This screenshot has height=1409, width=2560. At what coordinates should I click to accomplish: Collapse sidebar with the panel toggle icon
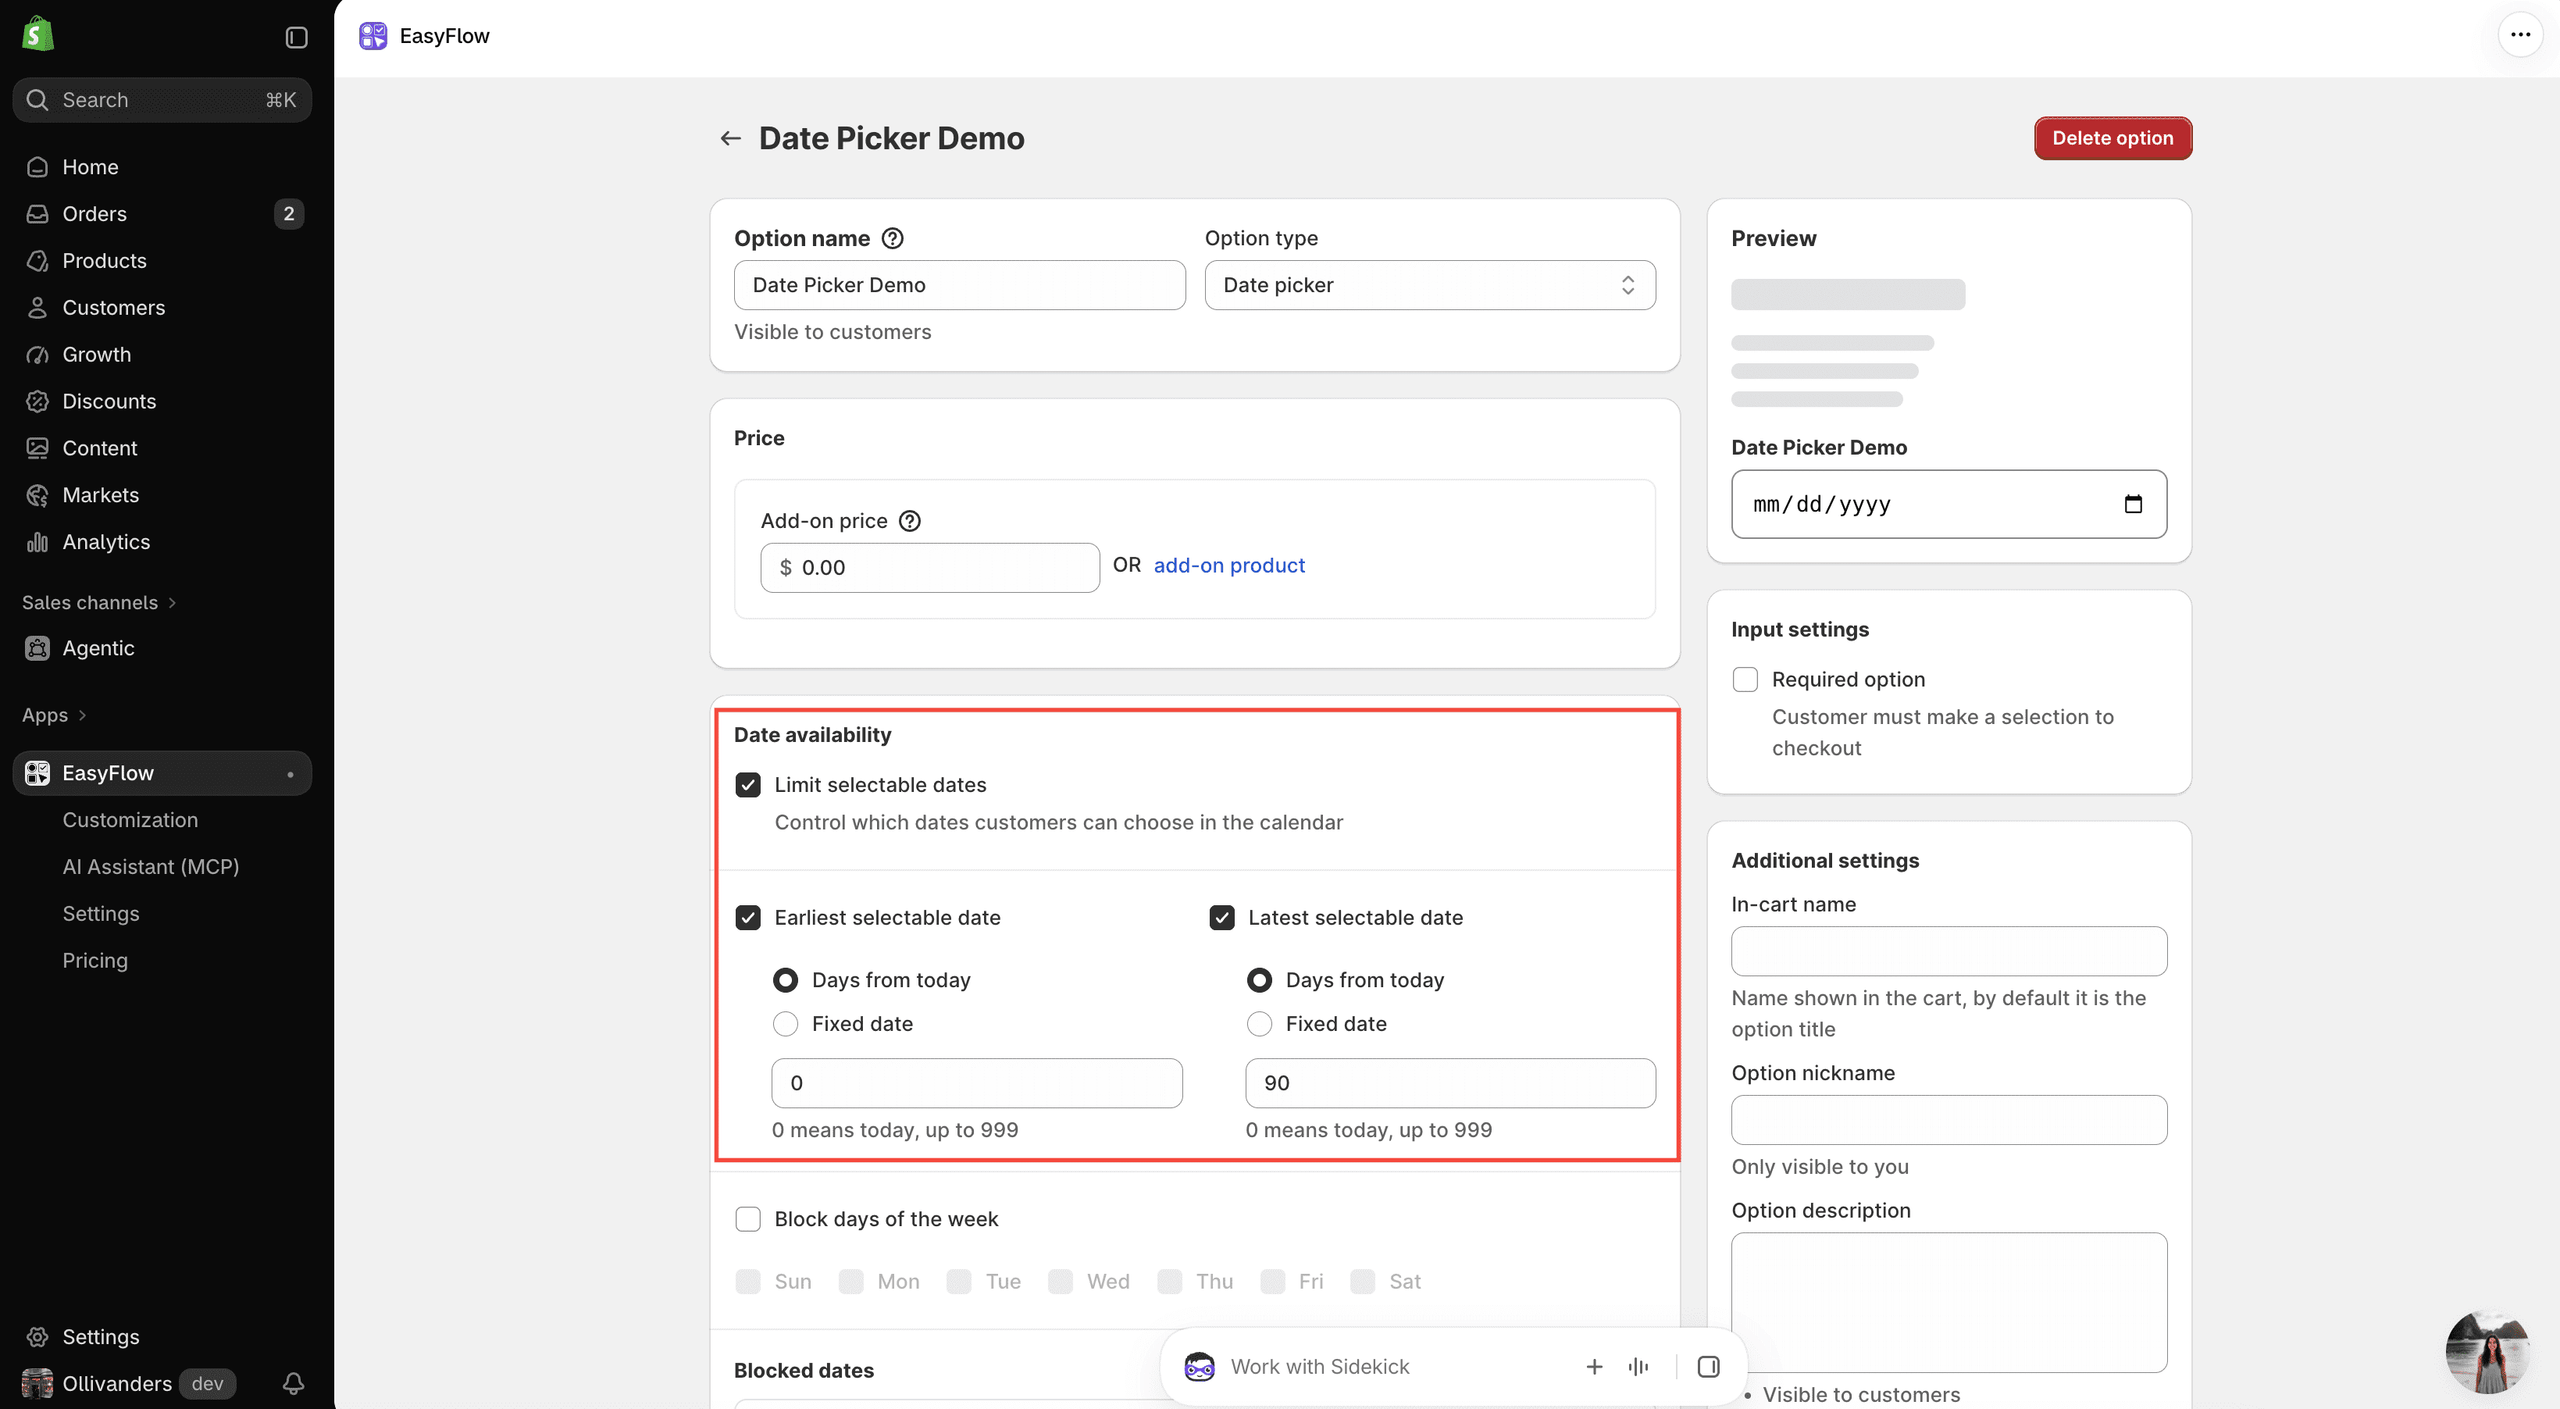coord(296,37)
